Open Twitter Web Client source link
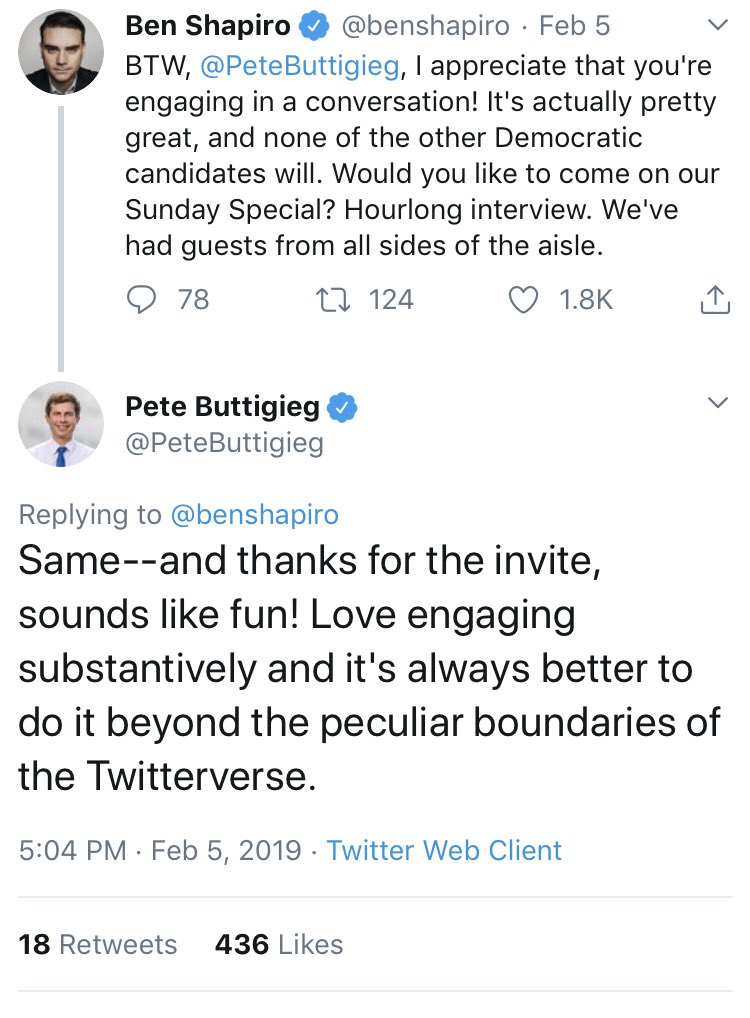 444,850
